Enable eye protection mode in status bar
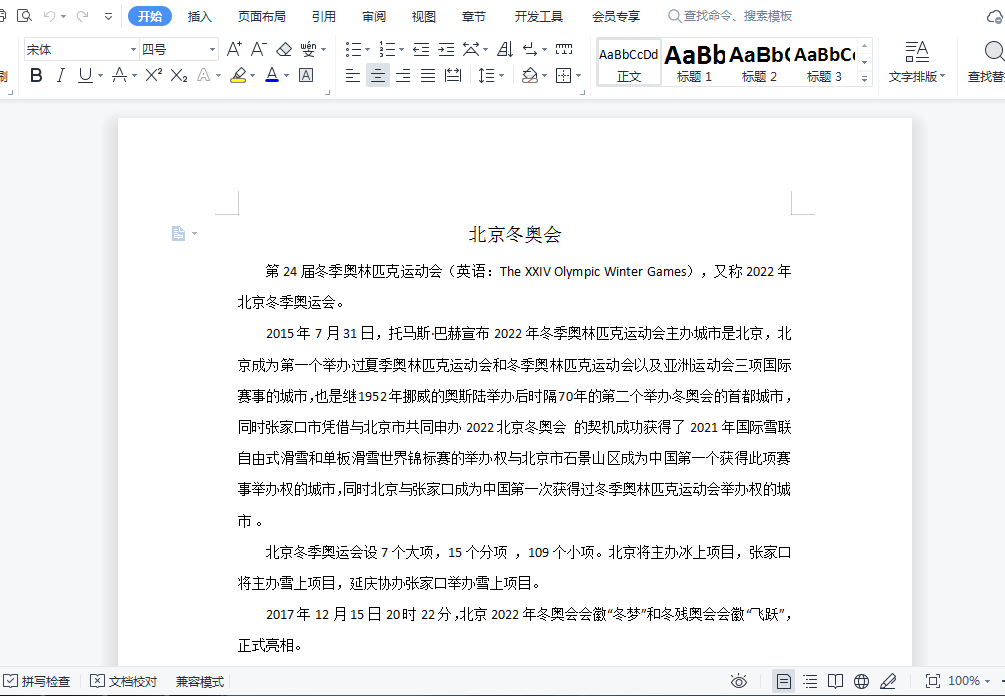1005x696 pixels. point(739,681)
